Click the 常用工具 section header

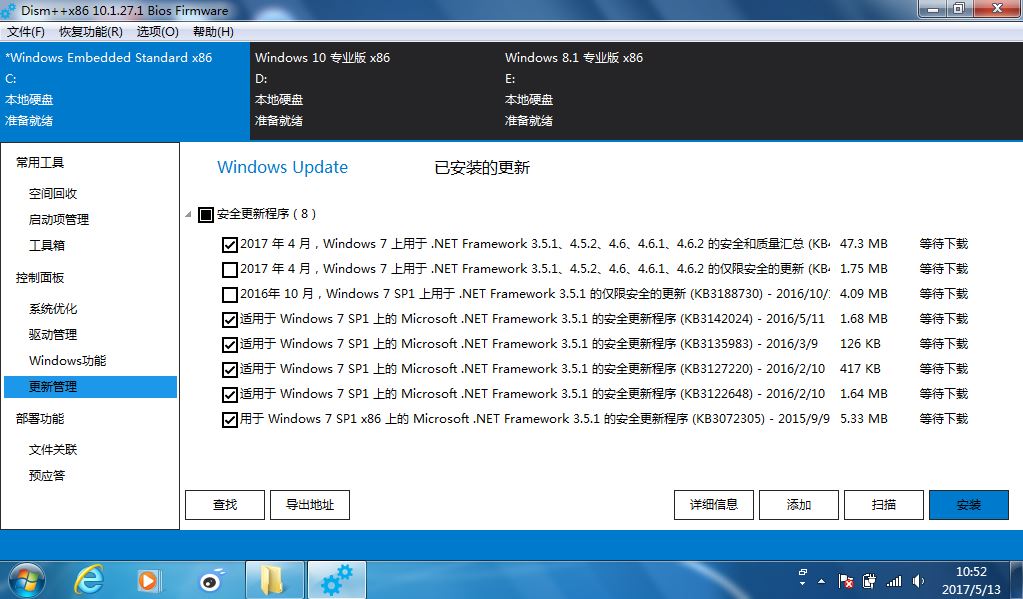[x=40, y=162]
